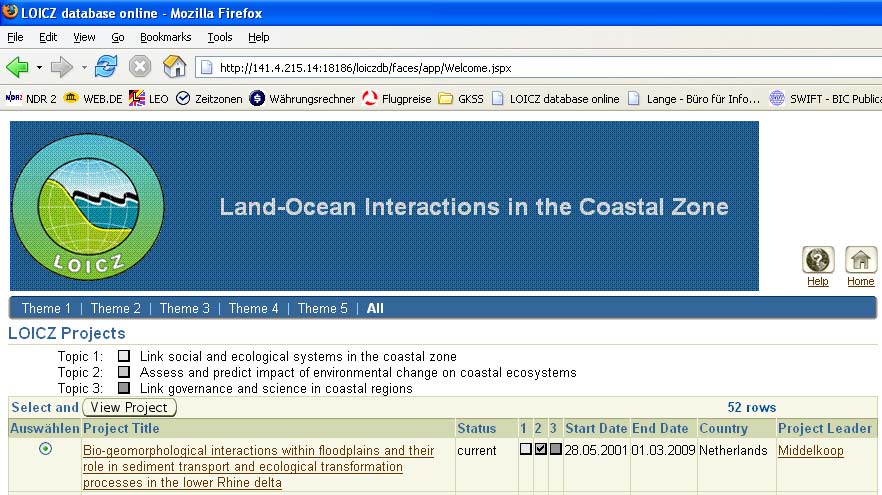Toggle the checked Topic 2 checkbox in row
The image size is (882, 495).
point(541,450)
